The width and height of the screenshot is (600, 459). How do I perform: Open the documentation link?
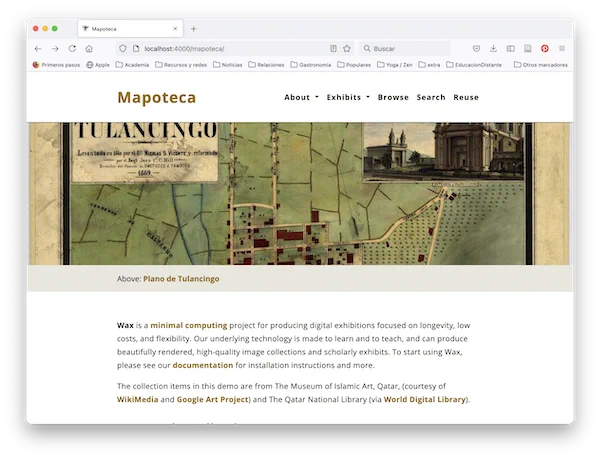tap(203, 365)
